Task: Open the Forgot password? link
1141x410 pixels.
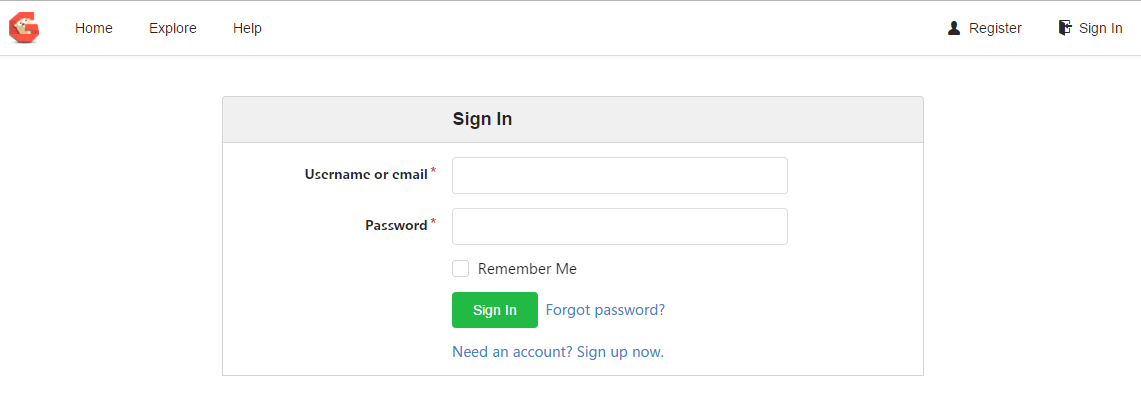Action: [605, 310]
